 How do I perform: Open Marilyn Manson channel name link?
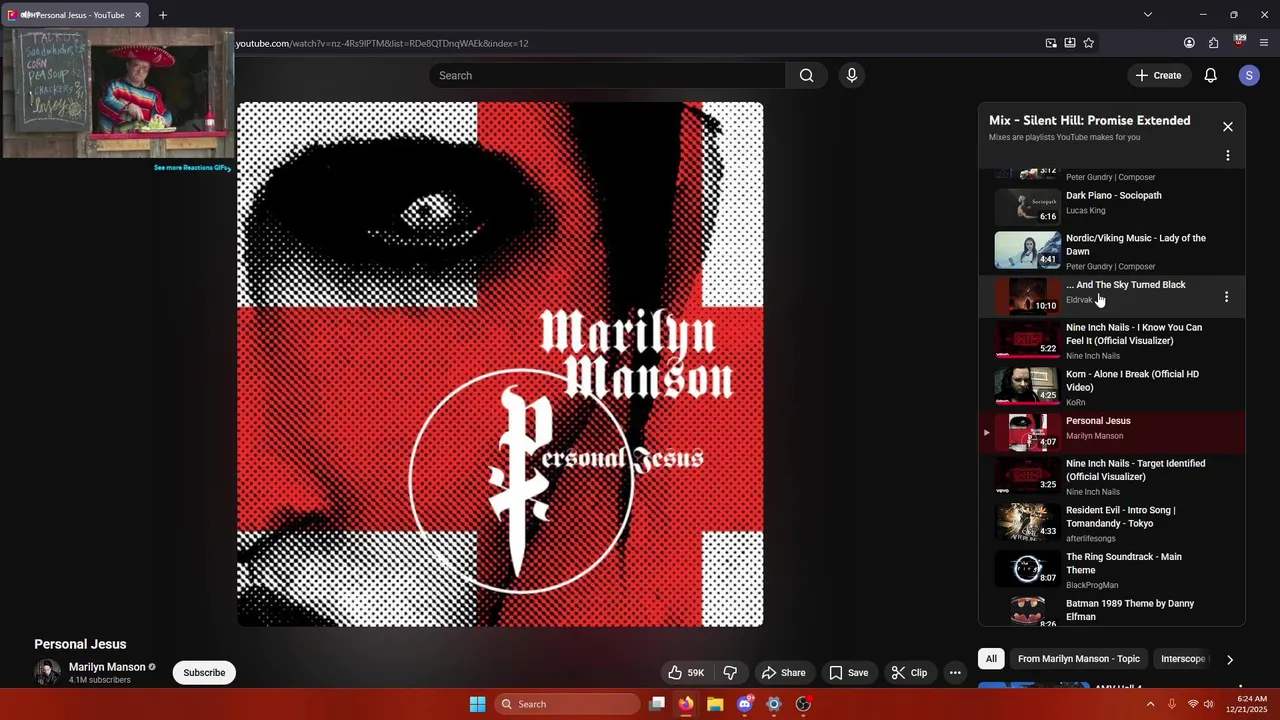107,667
